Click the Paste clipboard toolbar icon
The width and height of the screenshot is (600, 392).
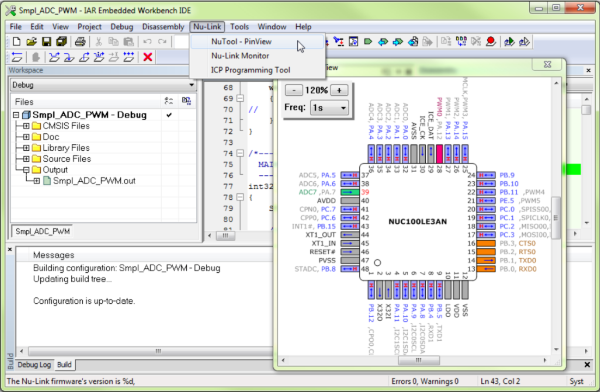tap(129, 42)
